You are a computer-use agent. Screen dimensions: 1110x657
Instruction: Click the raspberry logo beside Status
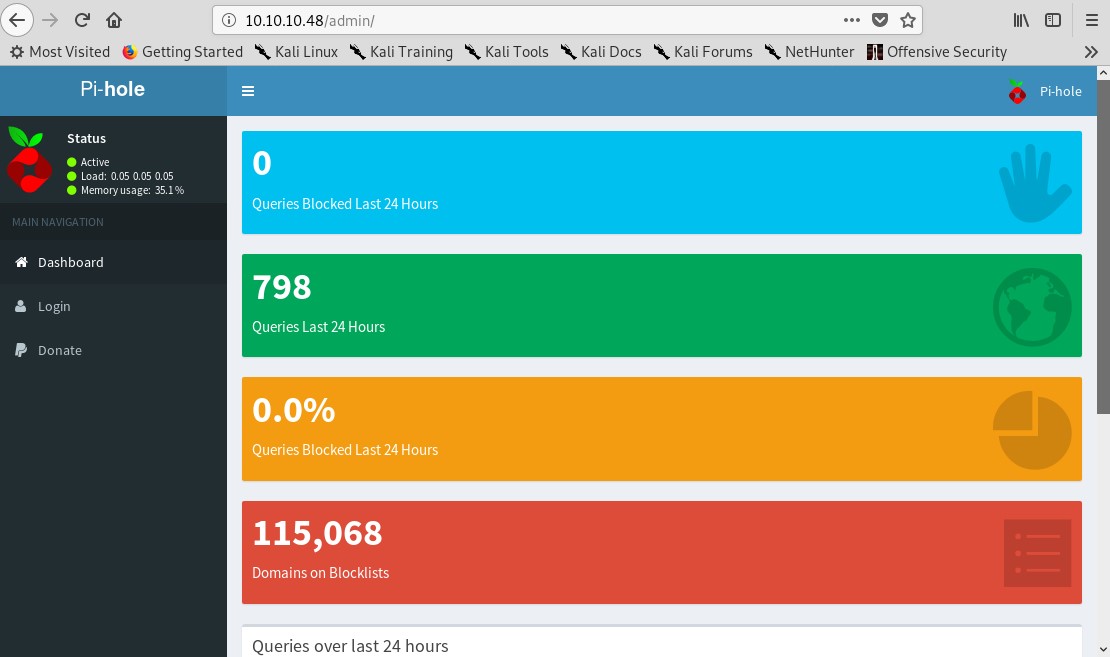(29, 160)
